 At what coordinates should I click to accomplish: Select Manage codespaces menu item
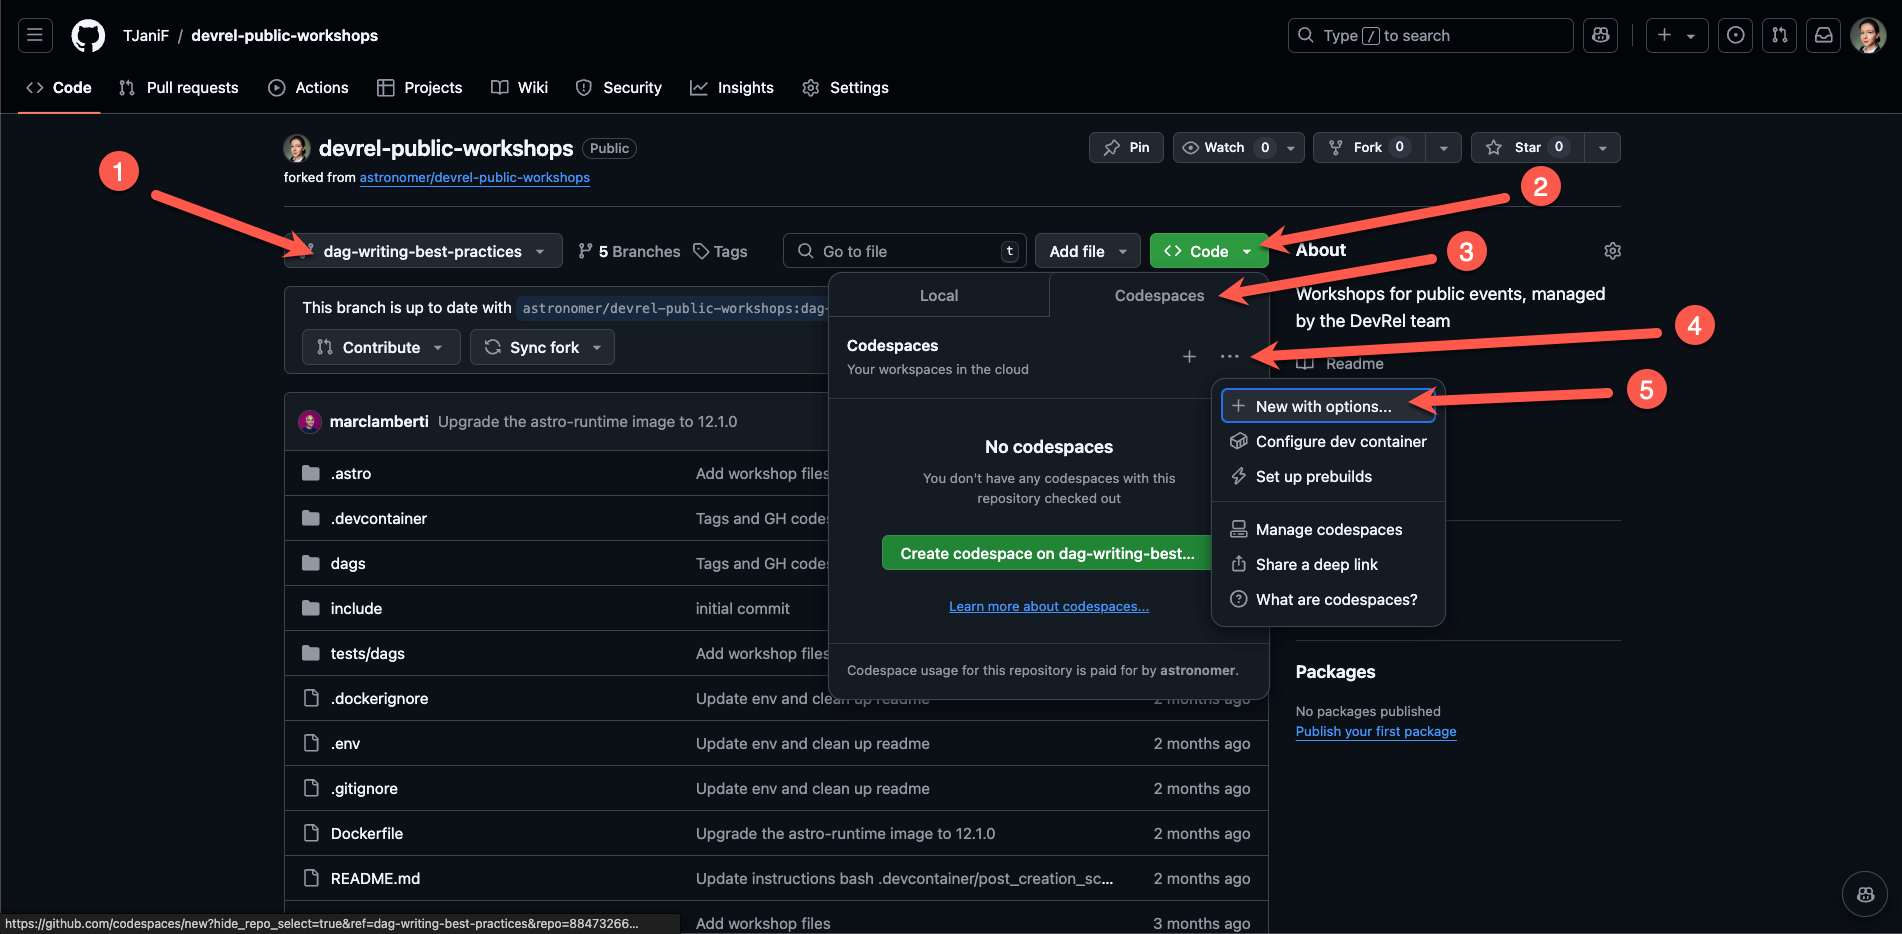pos(1328,529)
